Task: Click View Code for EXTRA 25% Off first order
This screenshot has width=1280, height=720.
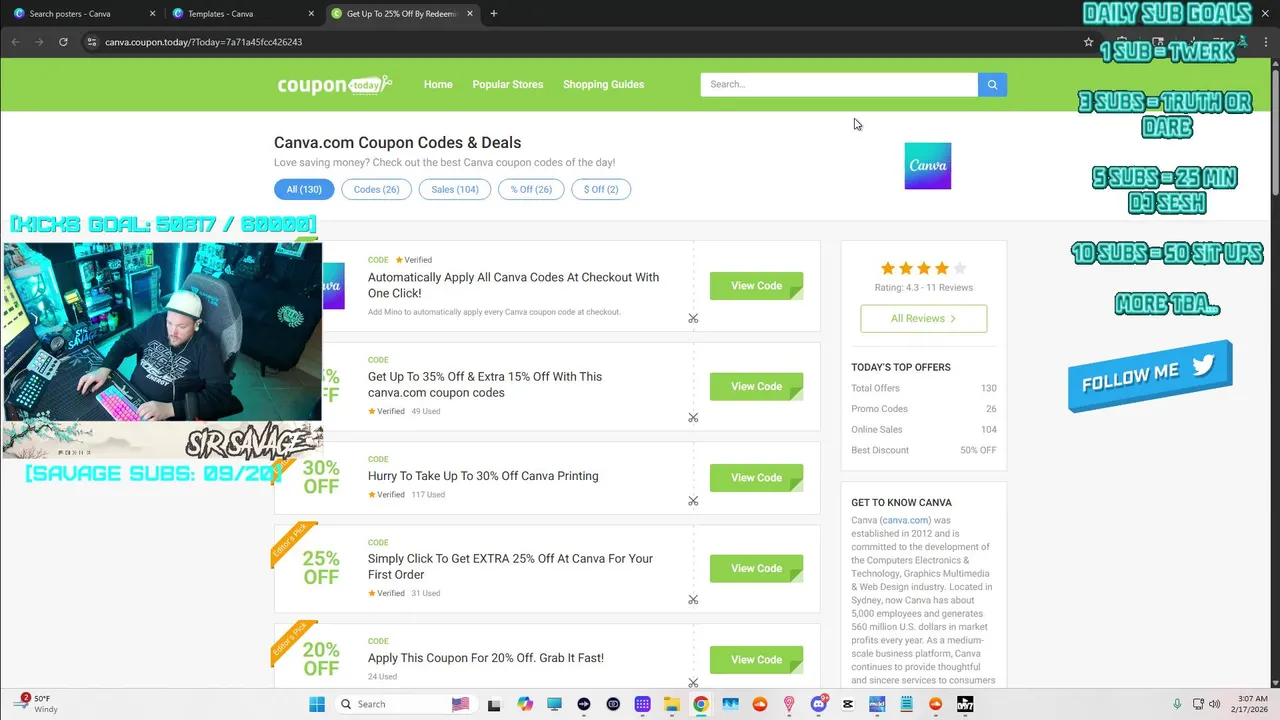Action: 756,569
